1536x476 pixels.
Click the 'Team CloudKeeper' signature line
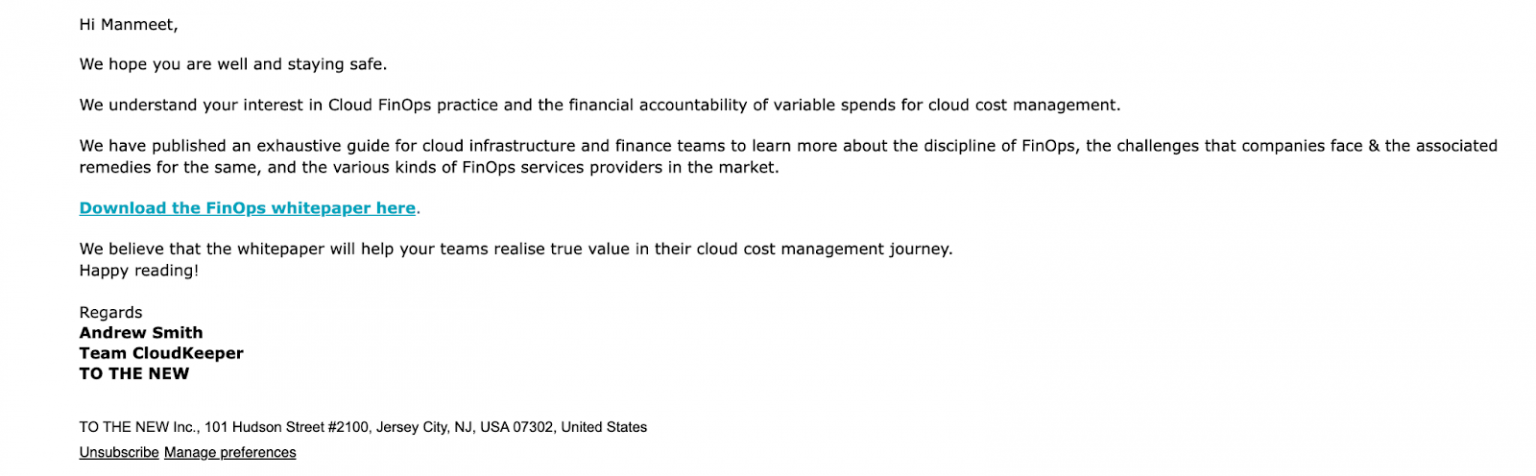click(x=161, y=353)
